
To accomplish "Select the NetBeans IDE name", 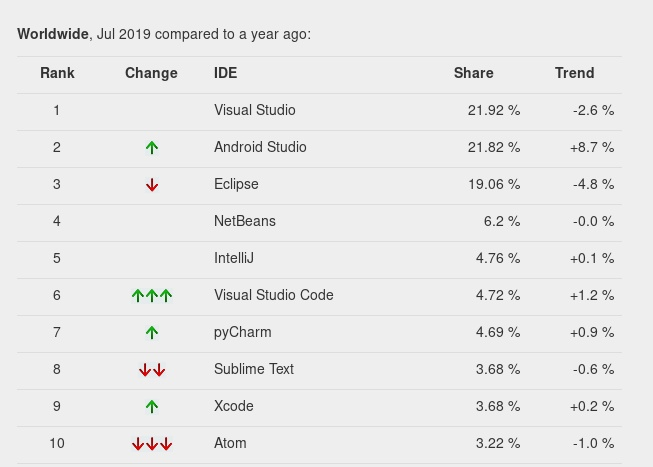I will click(x=244, y=221).
